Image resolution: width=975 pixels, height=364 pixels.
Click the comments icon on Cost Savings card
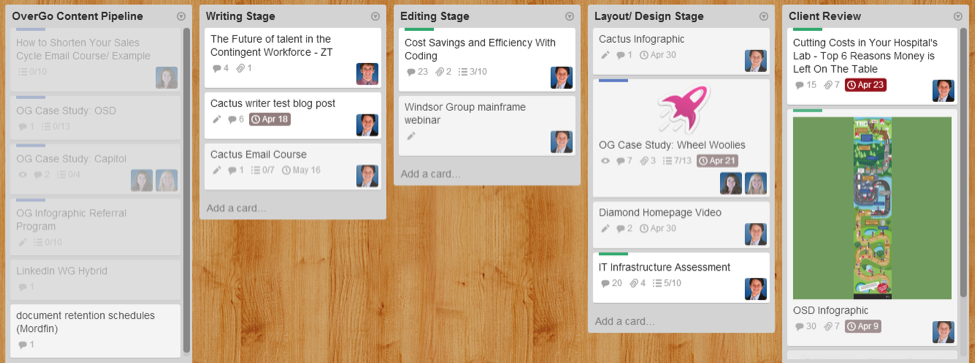[410, 72]
